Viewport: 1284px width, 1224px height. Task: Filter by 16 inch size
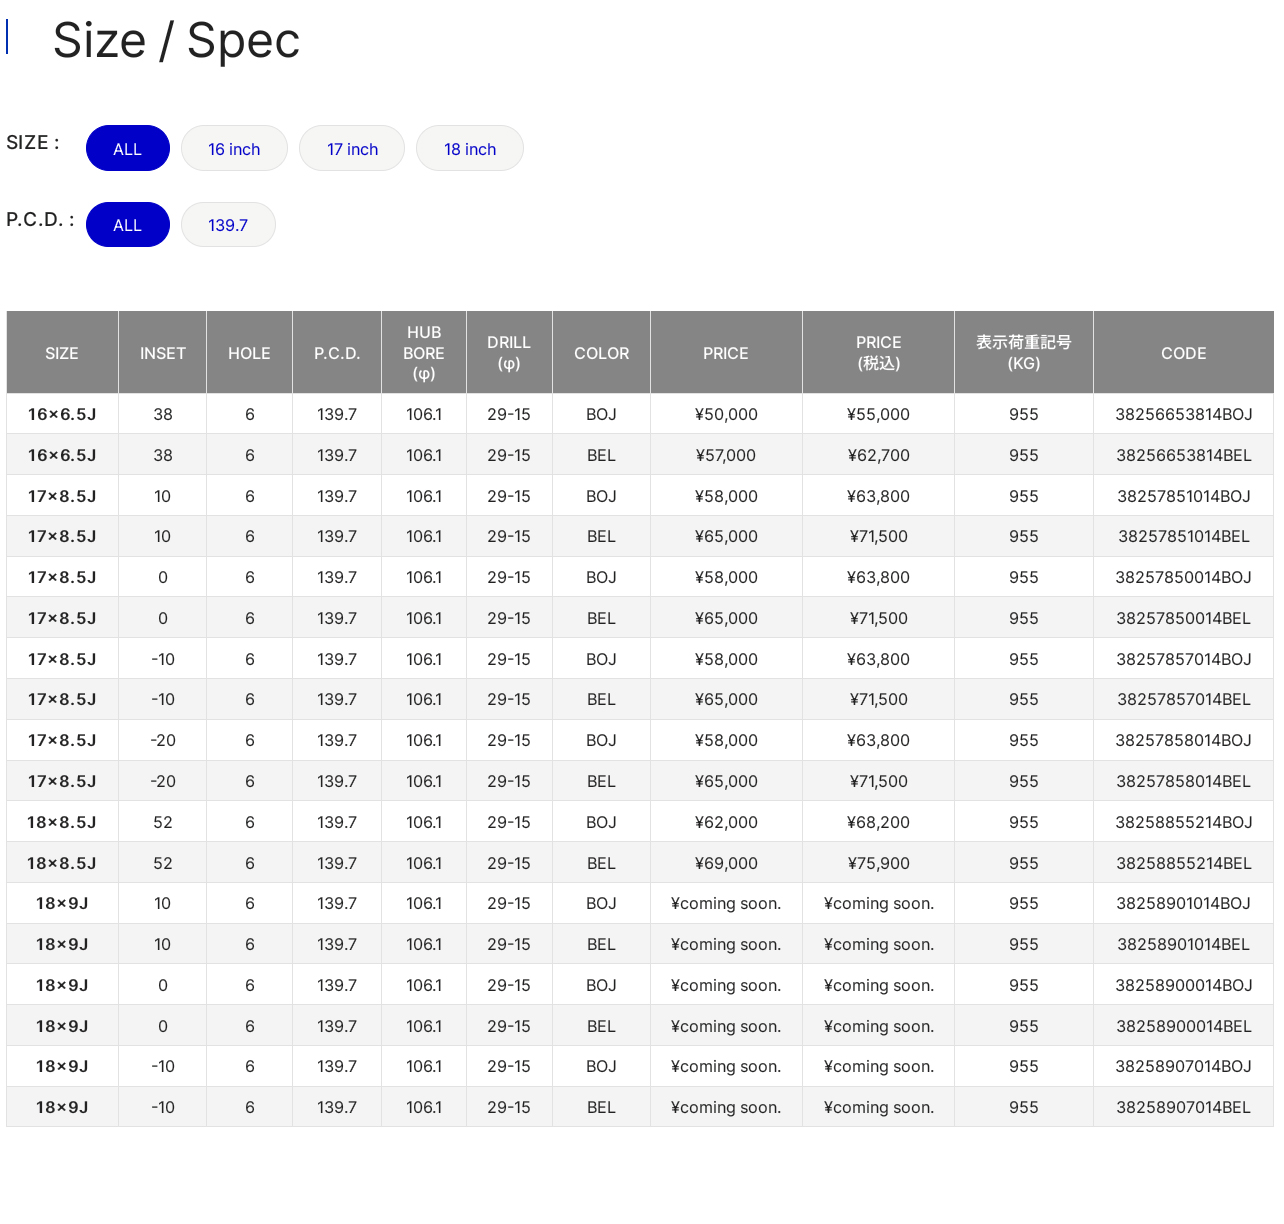click(x=234, y=148)
